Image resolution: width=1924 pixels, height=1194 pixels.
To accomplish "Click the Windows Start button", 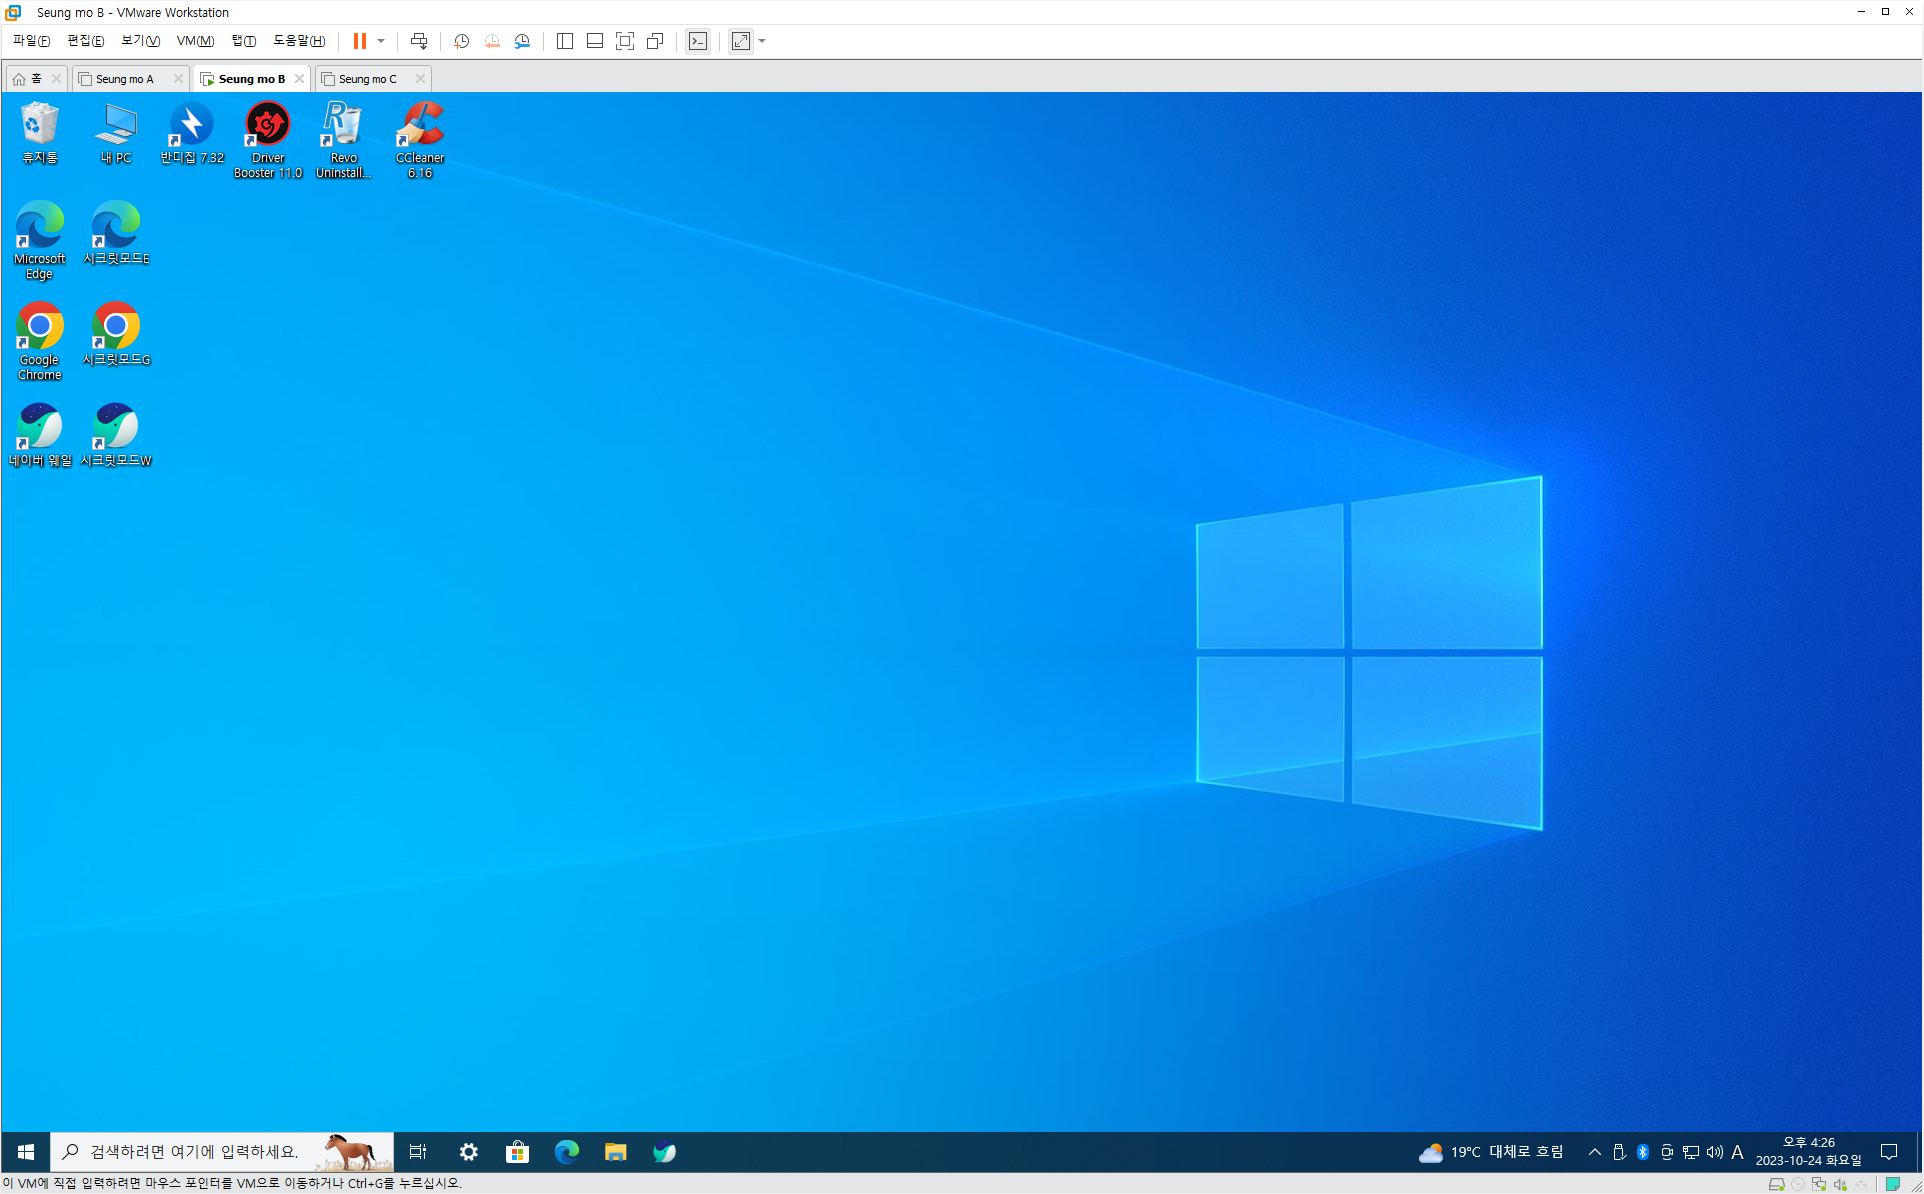I will tap(26, 1152).
